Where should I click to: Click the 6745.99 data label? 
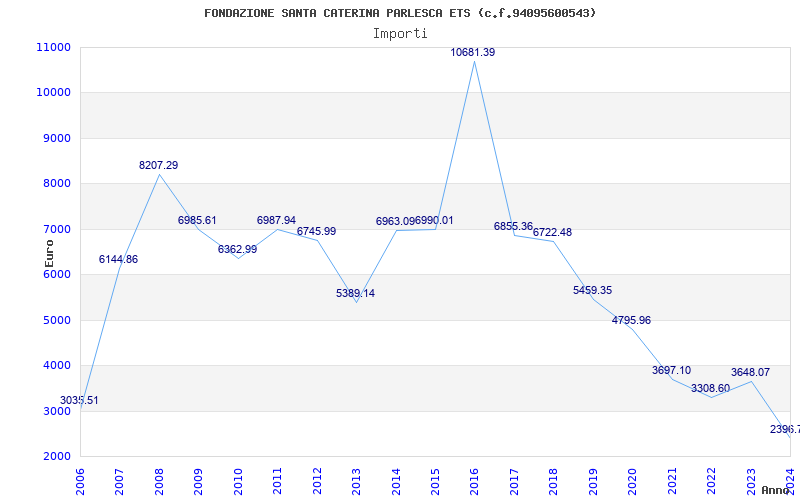(x=316, y=231)
